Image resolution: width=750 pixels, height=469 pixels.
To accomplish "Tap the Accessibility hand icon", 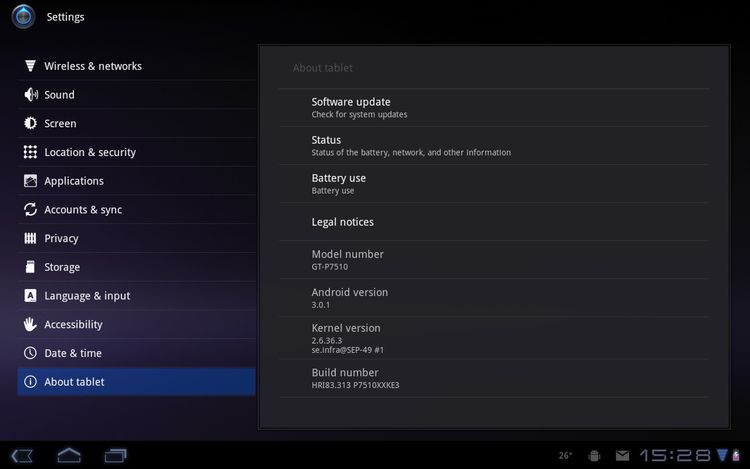I will pyautogui.click(x=30, y=325).
